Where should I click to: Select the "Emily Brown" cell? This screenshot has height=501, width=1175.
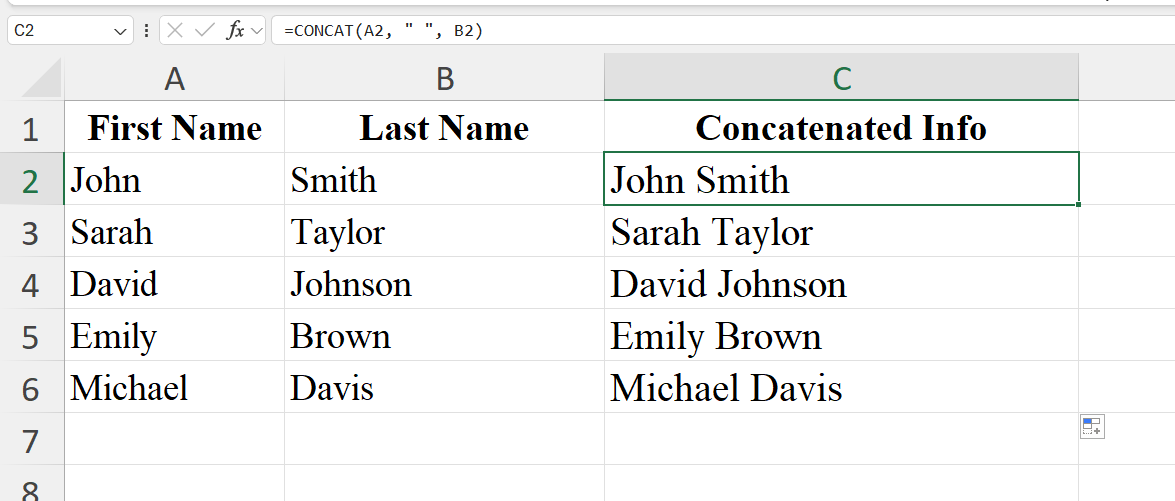841,336
